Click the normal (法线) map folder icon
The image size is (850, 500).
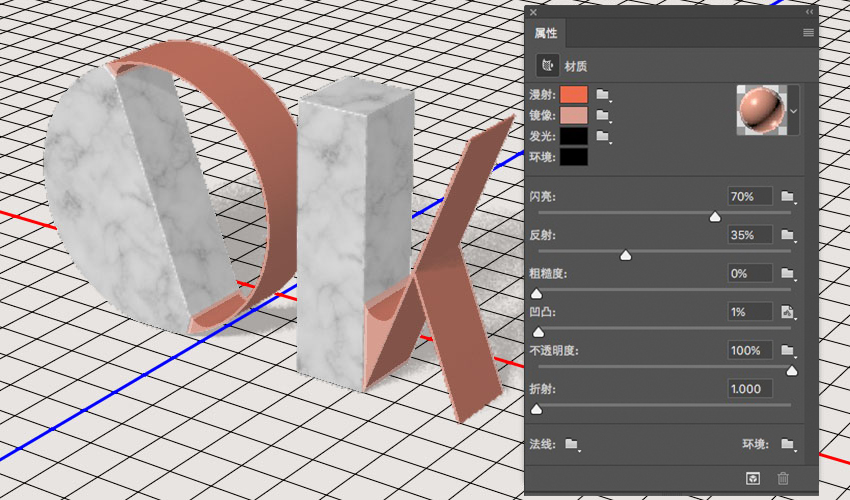pos(571,444)
